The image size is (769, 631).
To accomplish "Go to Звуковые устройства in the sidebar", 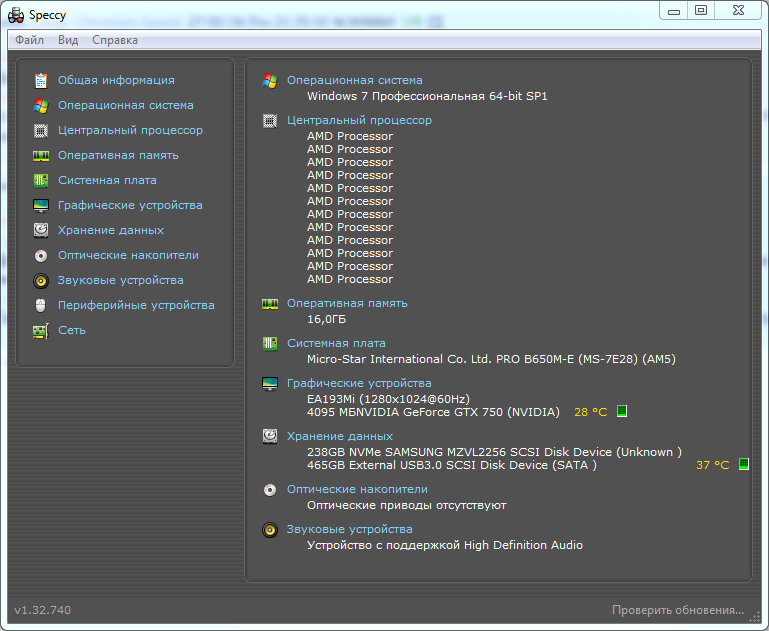I will [121, 280].
